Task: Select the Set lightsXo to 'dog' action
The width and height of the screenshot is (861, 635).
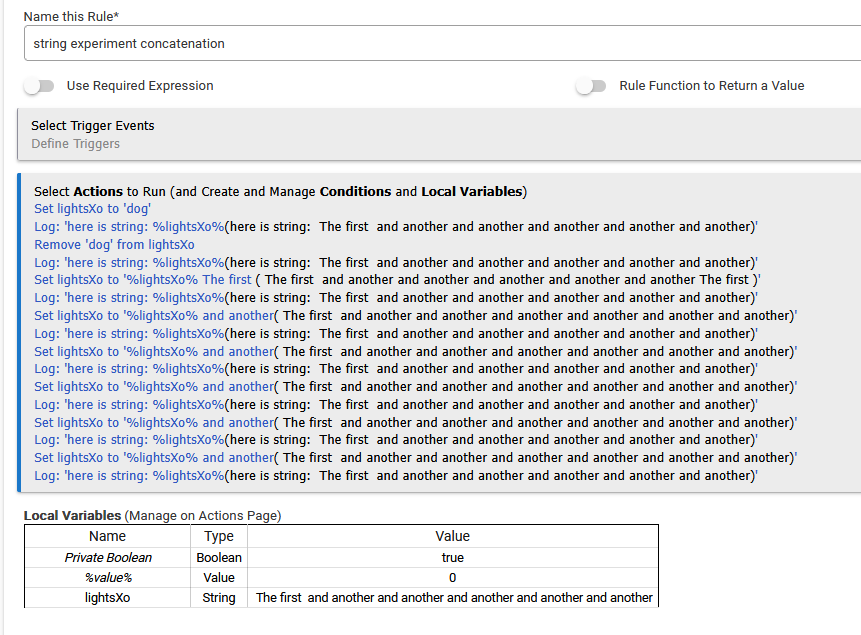Action: tap(92, 209)
